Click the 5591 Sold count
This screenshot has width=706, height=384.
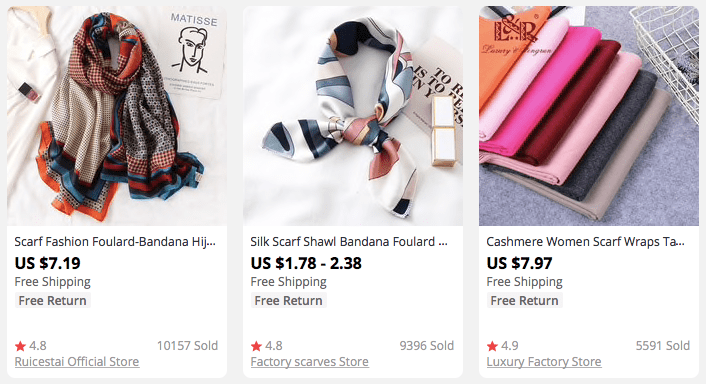tap(663, 346)
